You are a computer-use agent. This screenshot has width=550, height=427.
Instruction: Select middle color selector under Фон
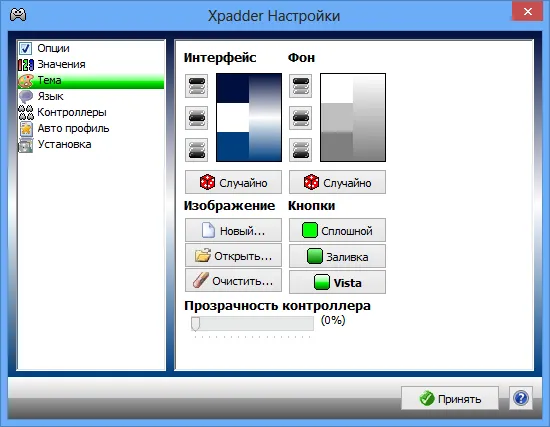(x=301, y=118)
